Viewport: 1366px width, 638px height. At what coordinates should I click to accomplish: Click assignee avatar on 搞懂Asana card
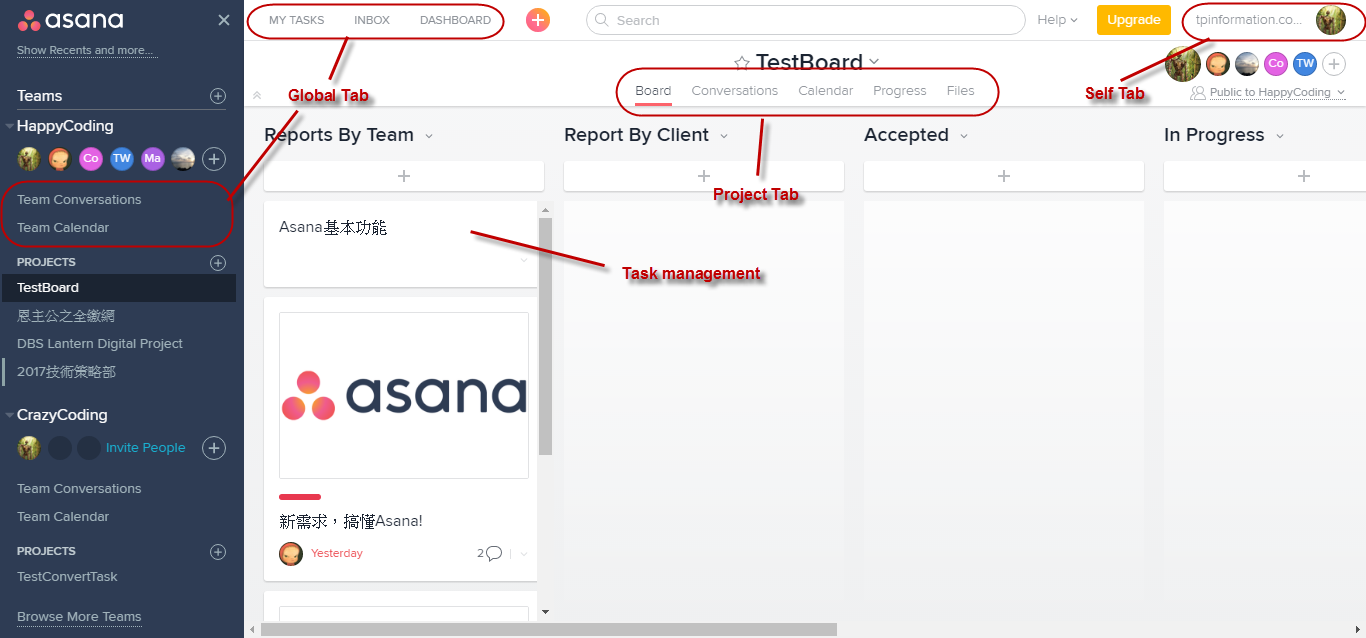[x=291, y=554]
